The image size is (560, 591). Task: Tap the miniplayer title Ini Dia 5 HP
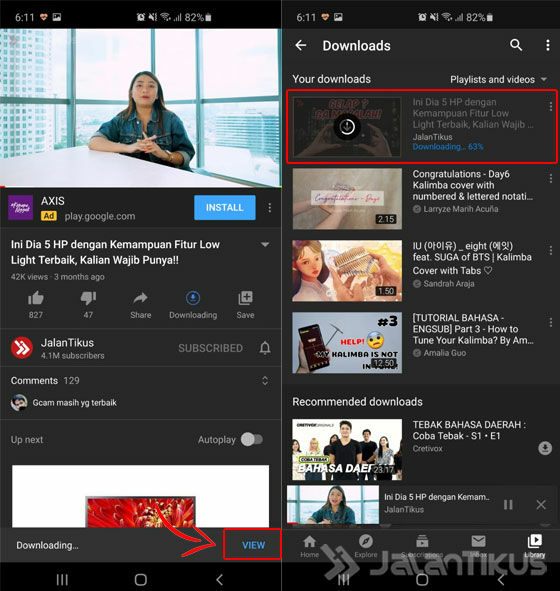pos(436,497)
